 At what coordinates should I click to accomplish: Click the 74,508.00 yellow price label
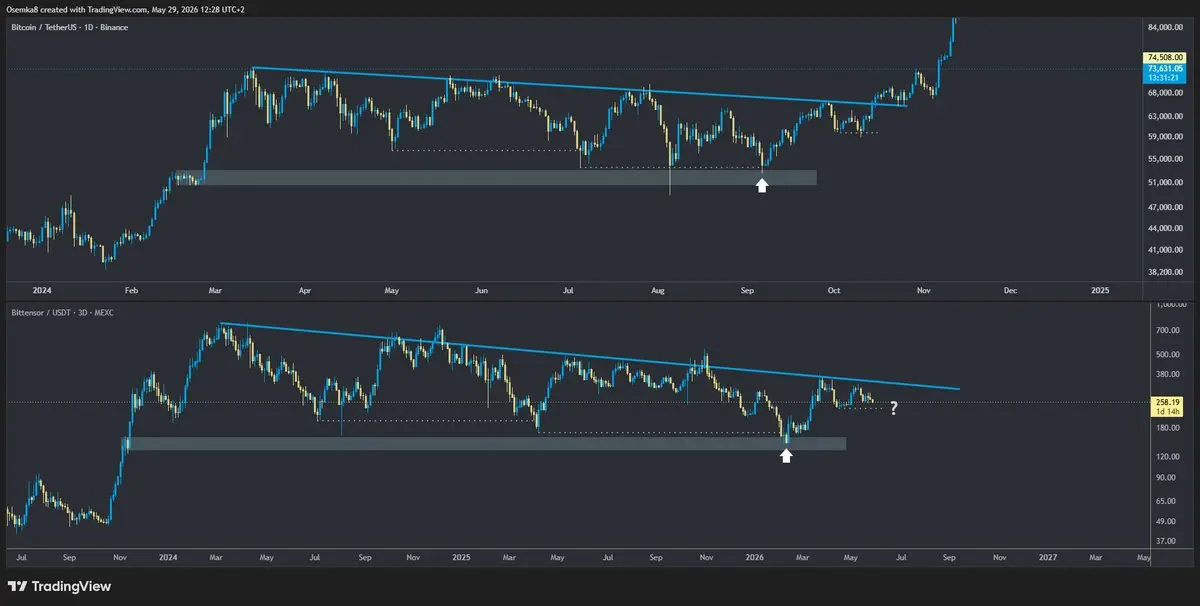(x=1164, y=58)
